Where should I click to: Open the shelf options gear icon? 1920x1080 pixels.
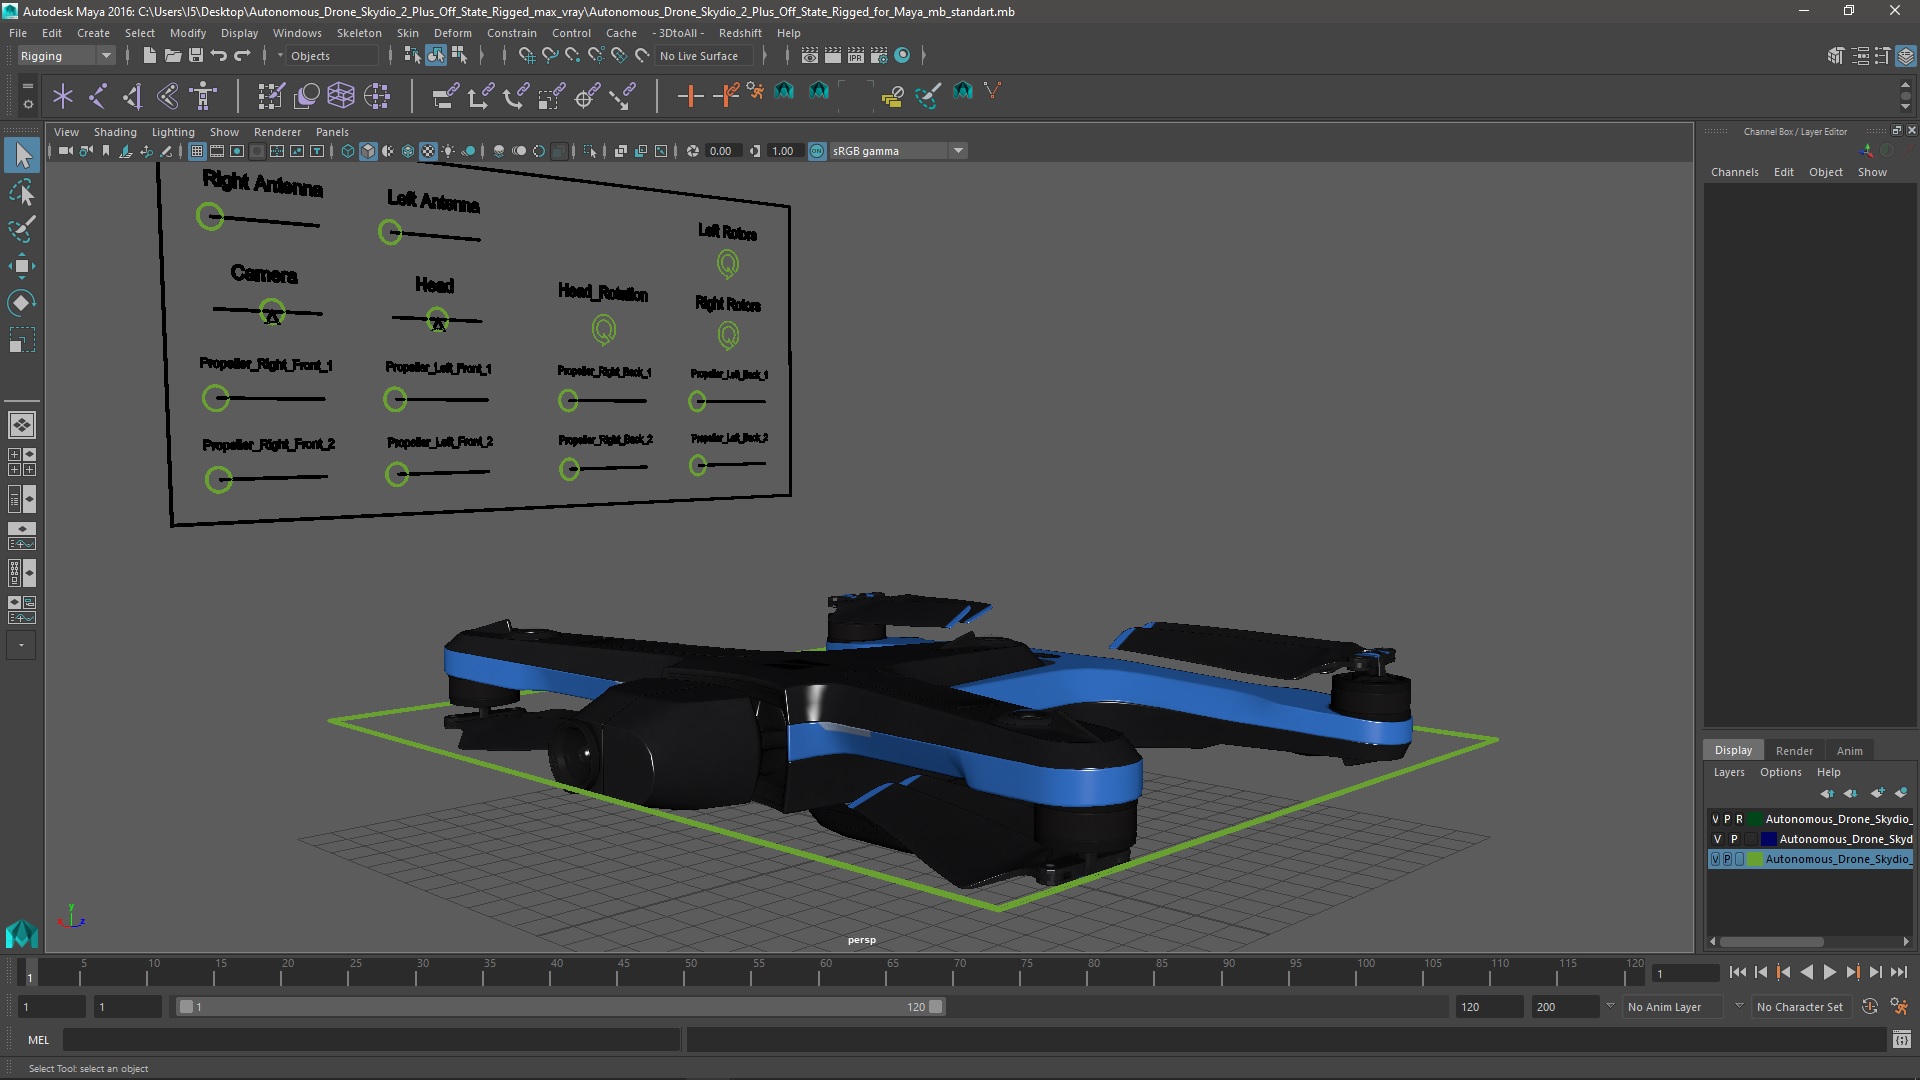27,103
